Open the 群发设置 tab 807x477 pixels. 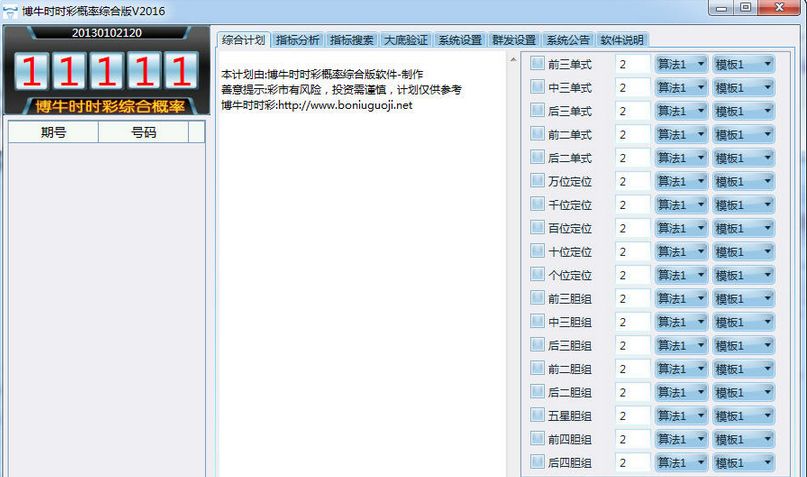[x=514, y=40]
